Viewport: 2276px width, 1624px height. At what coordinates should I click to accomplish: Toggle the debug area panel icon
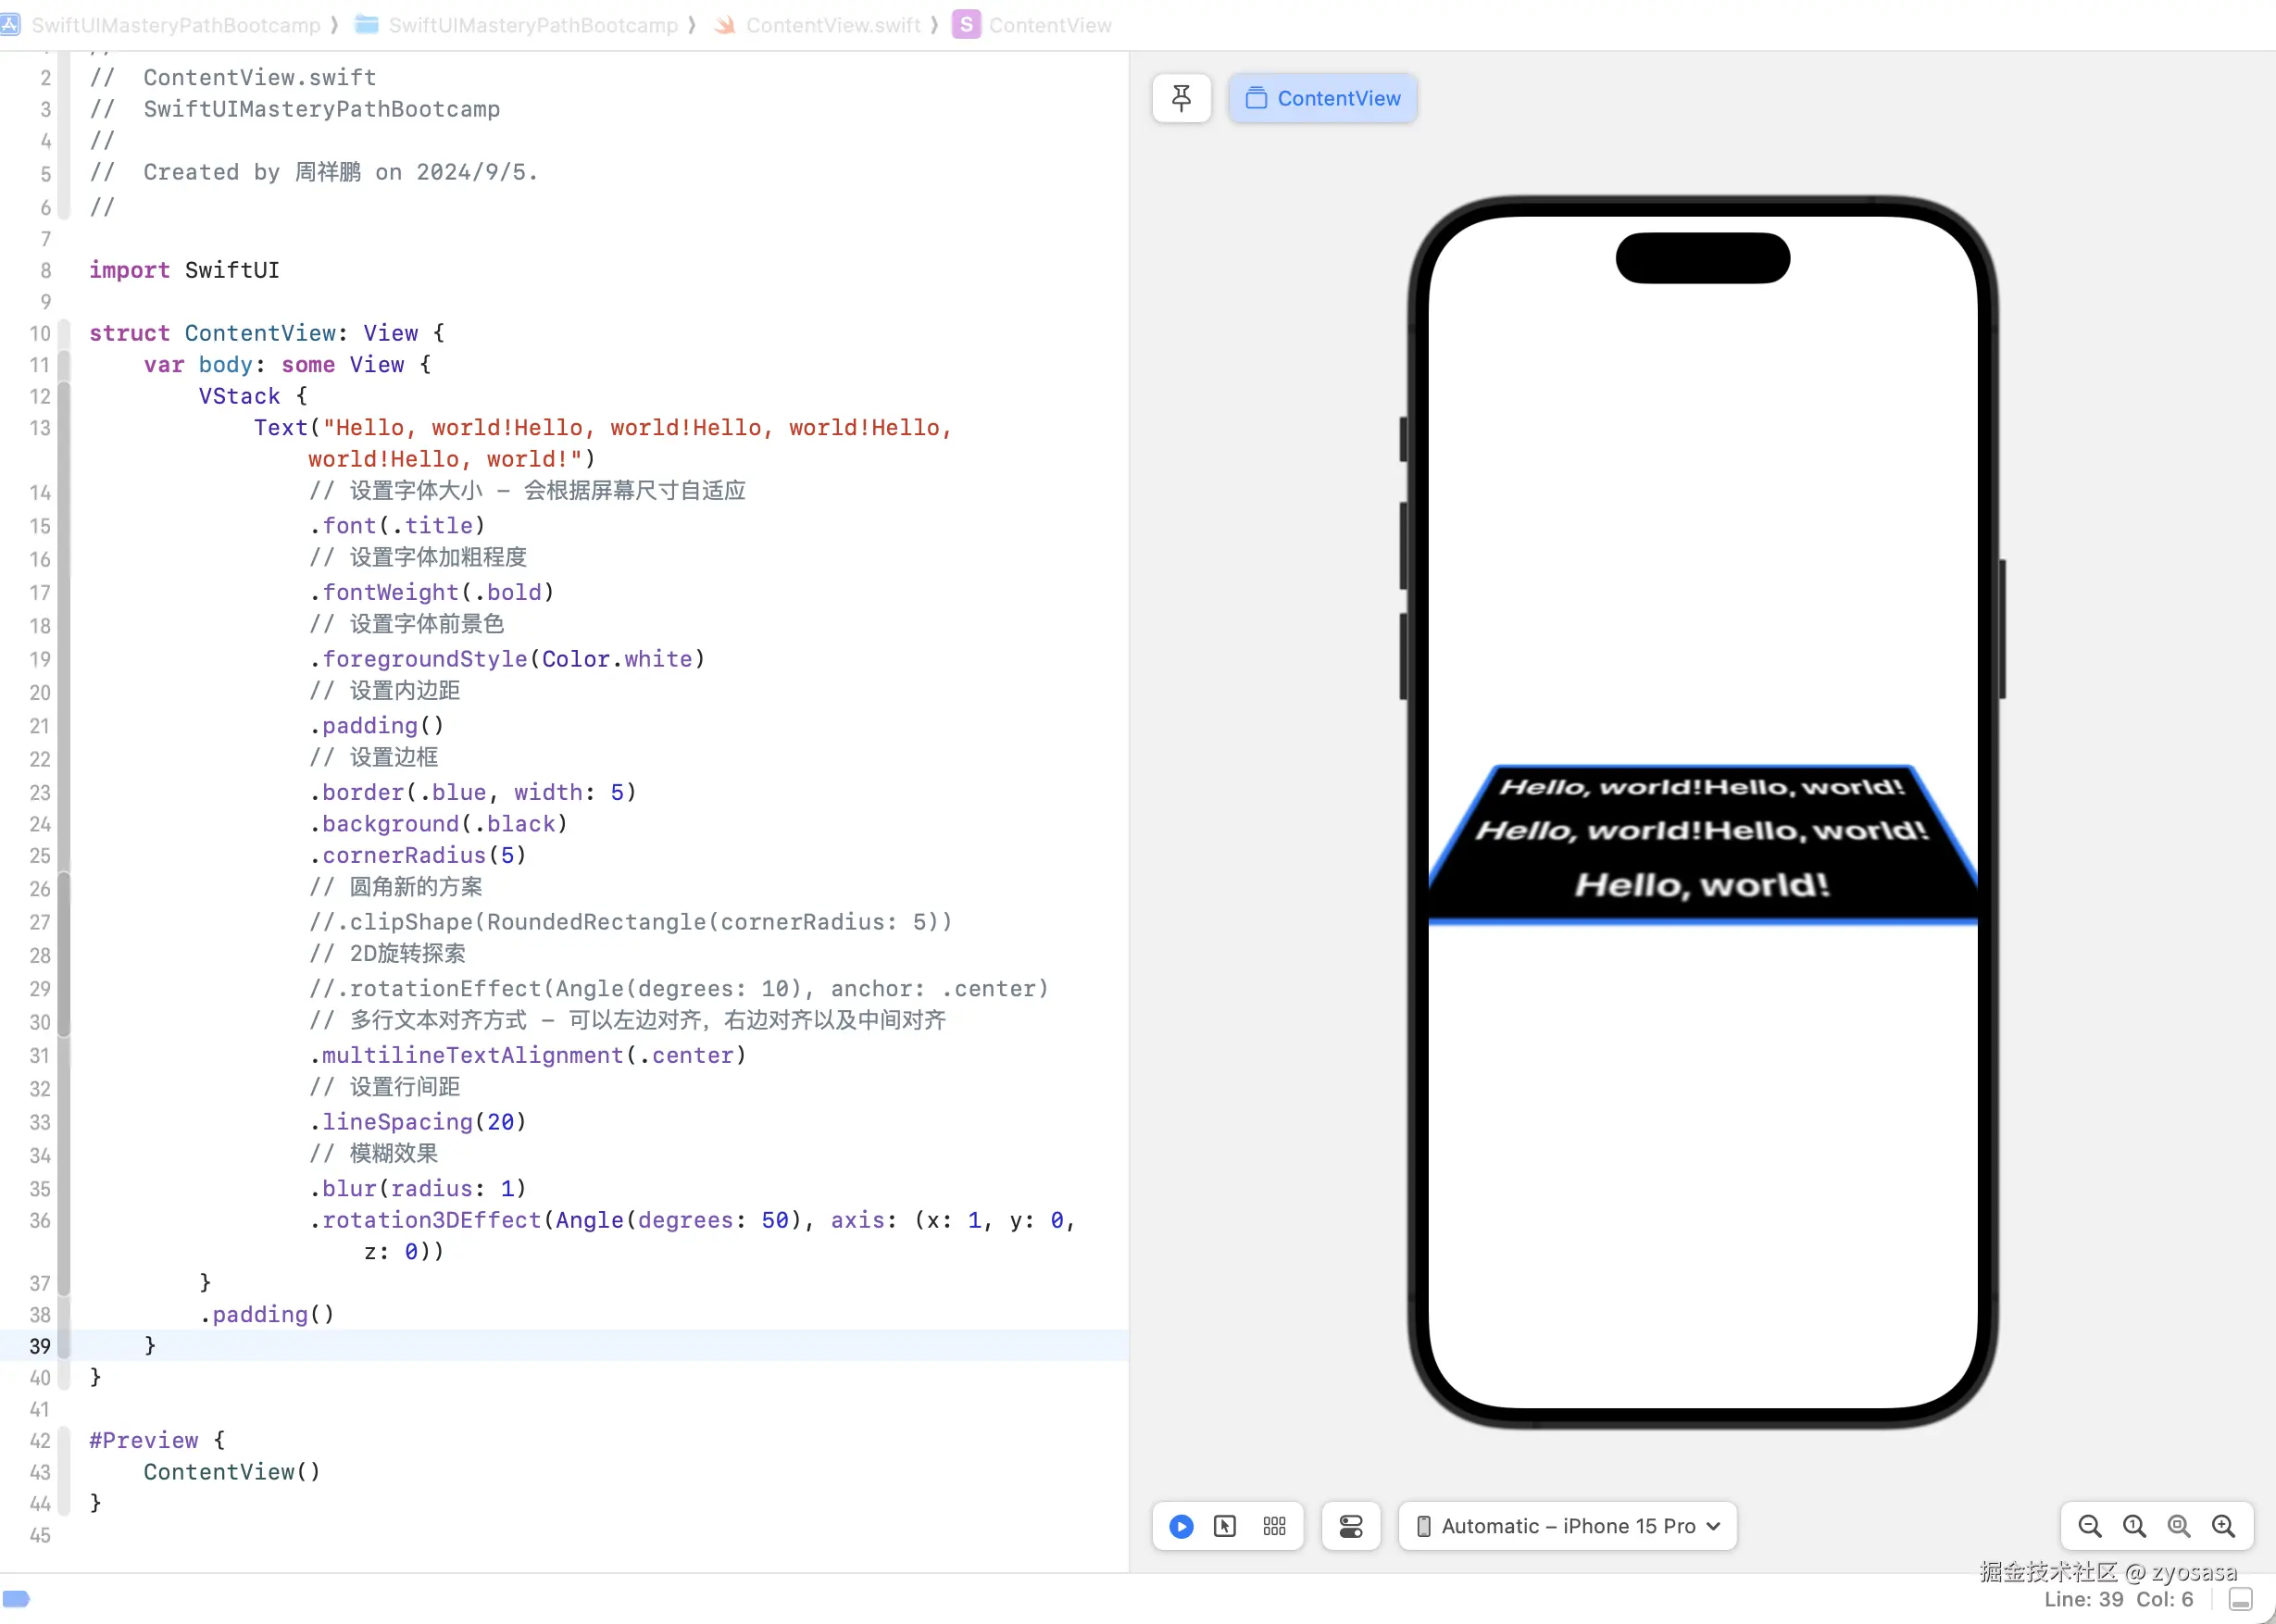point(2241,1599)
